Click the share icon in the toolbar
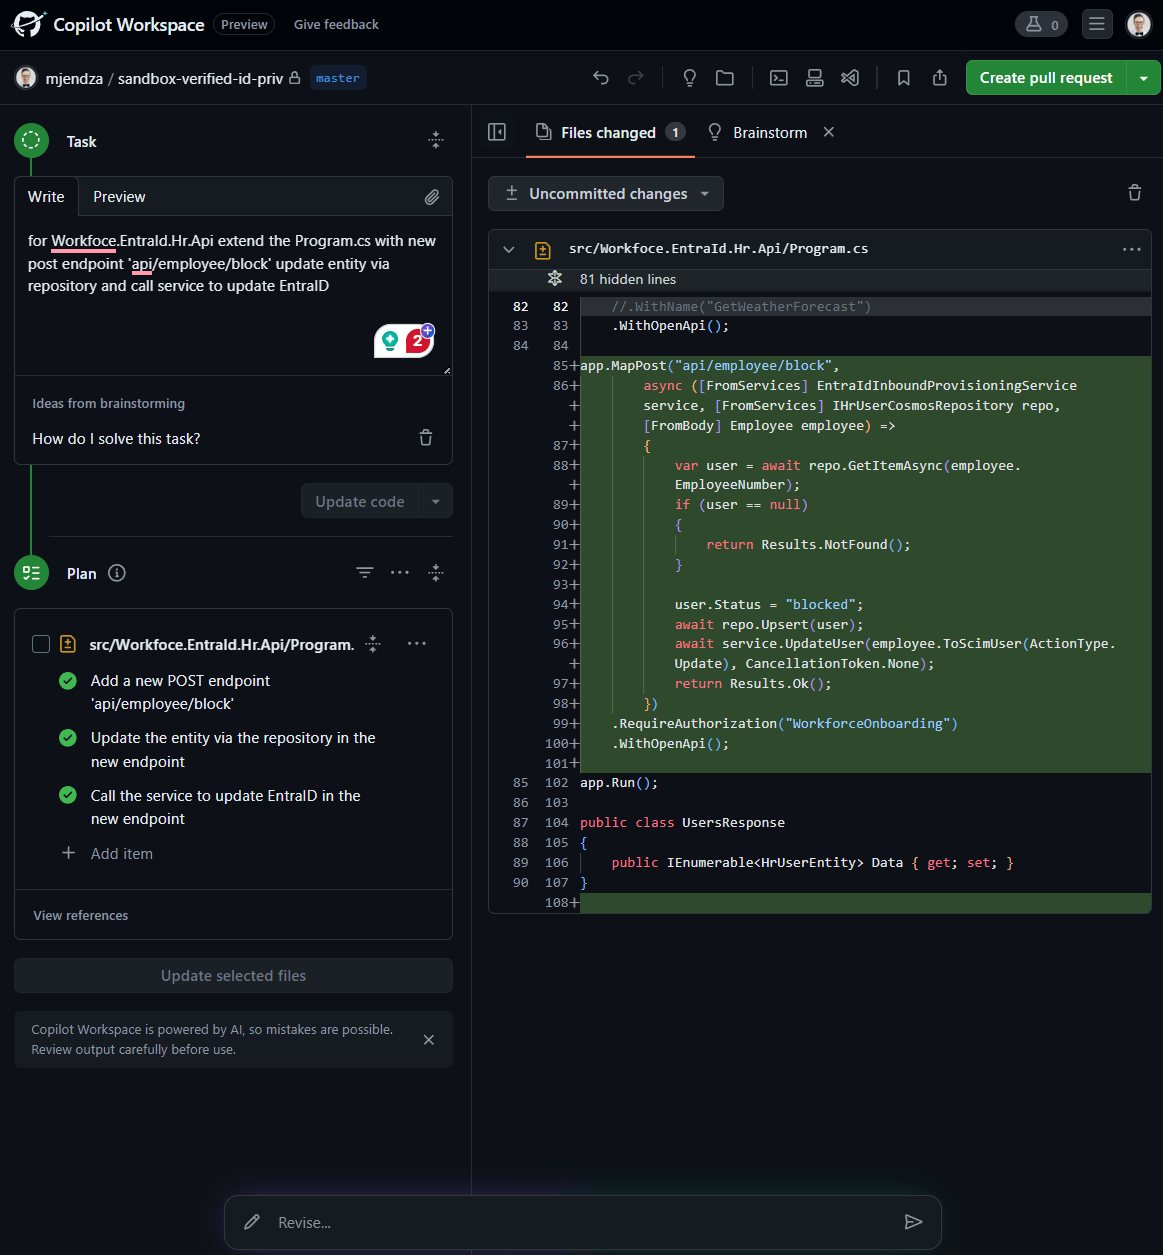The width and height of the screenshot is (1163, 1255). 940,78
